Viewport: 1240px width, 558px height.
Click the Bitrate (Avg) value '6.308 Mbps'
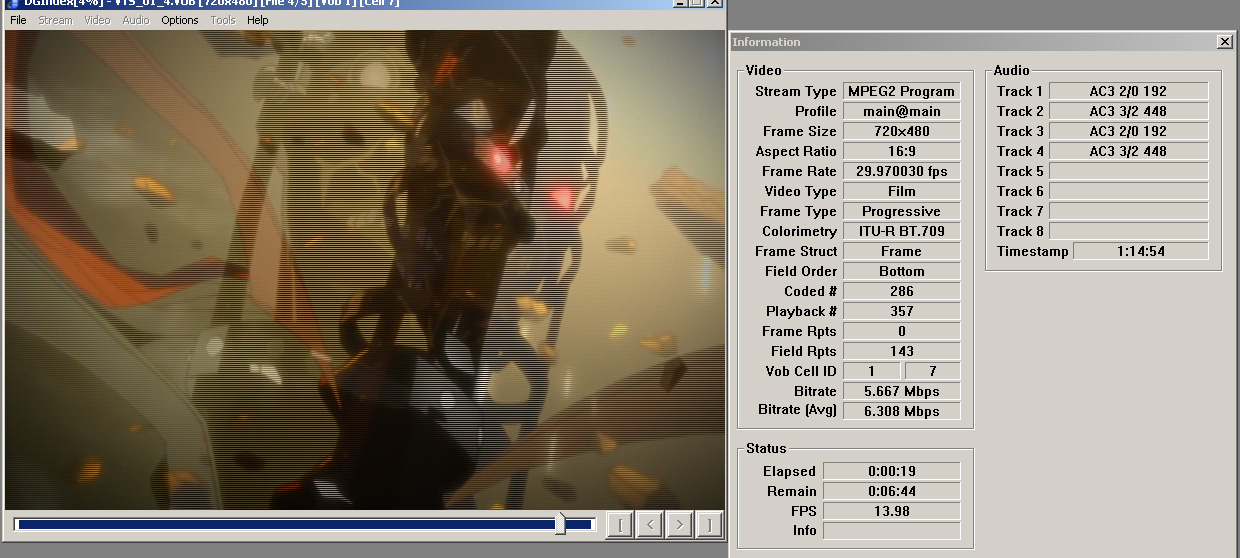point(902,411)
